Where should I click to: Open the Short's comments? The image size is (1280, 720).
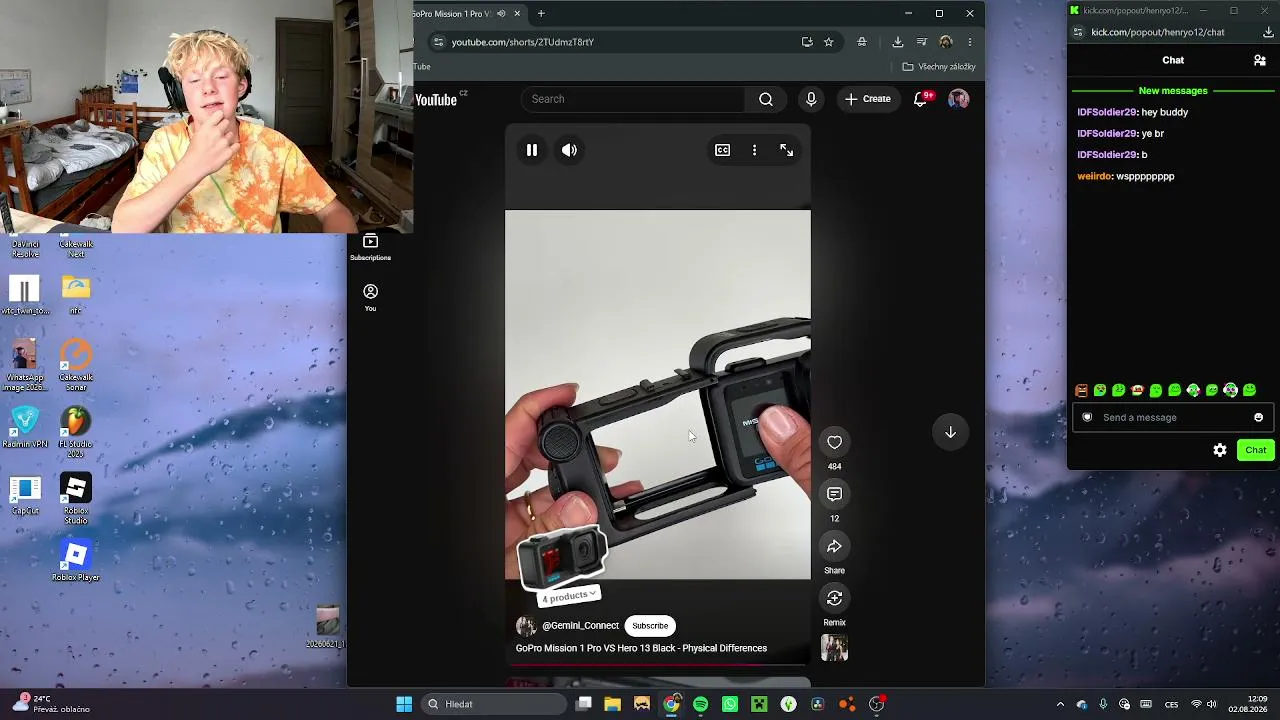(834, 494)
